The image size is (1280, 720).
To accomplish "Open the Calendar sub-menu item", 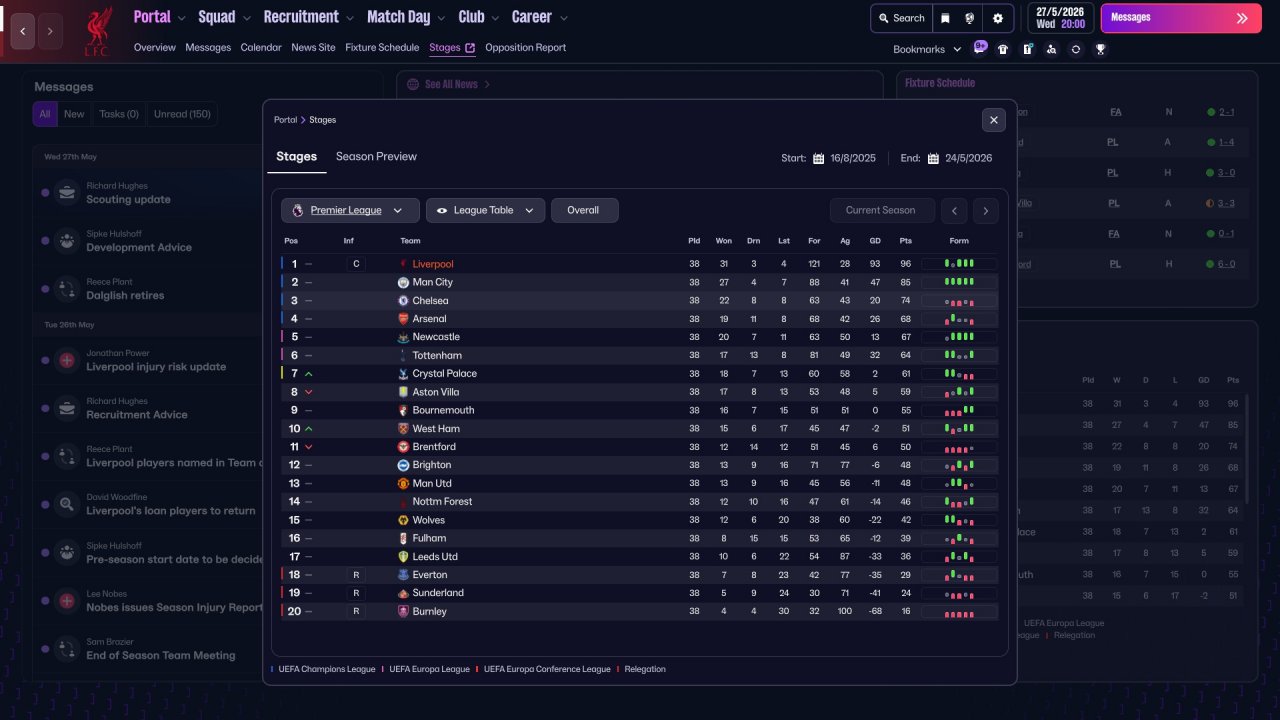I will (261, 48).
